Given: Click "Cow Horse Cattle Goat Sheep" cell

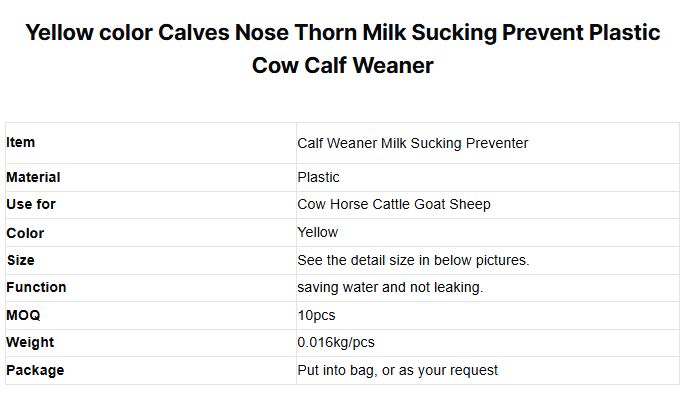Looking at the screenshot, I should 394,204.
